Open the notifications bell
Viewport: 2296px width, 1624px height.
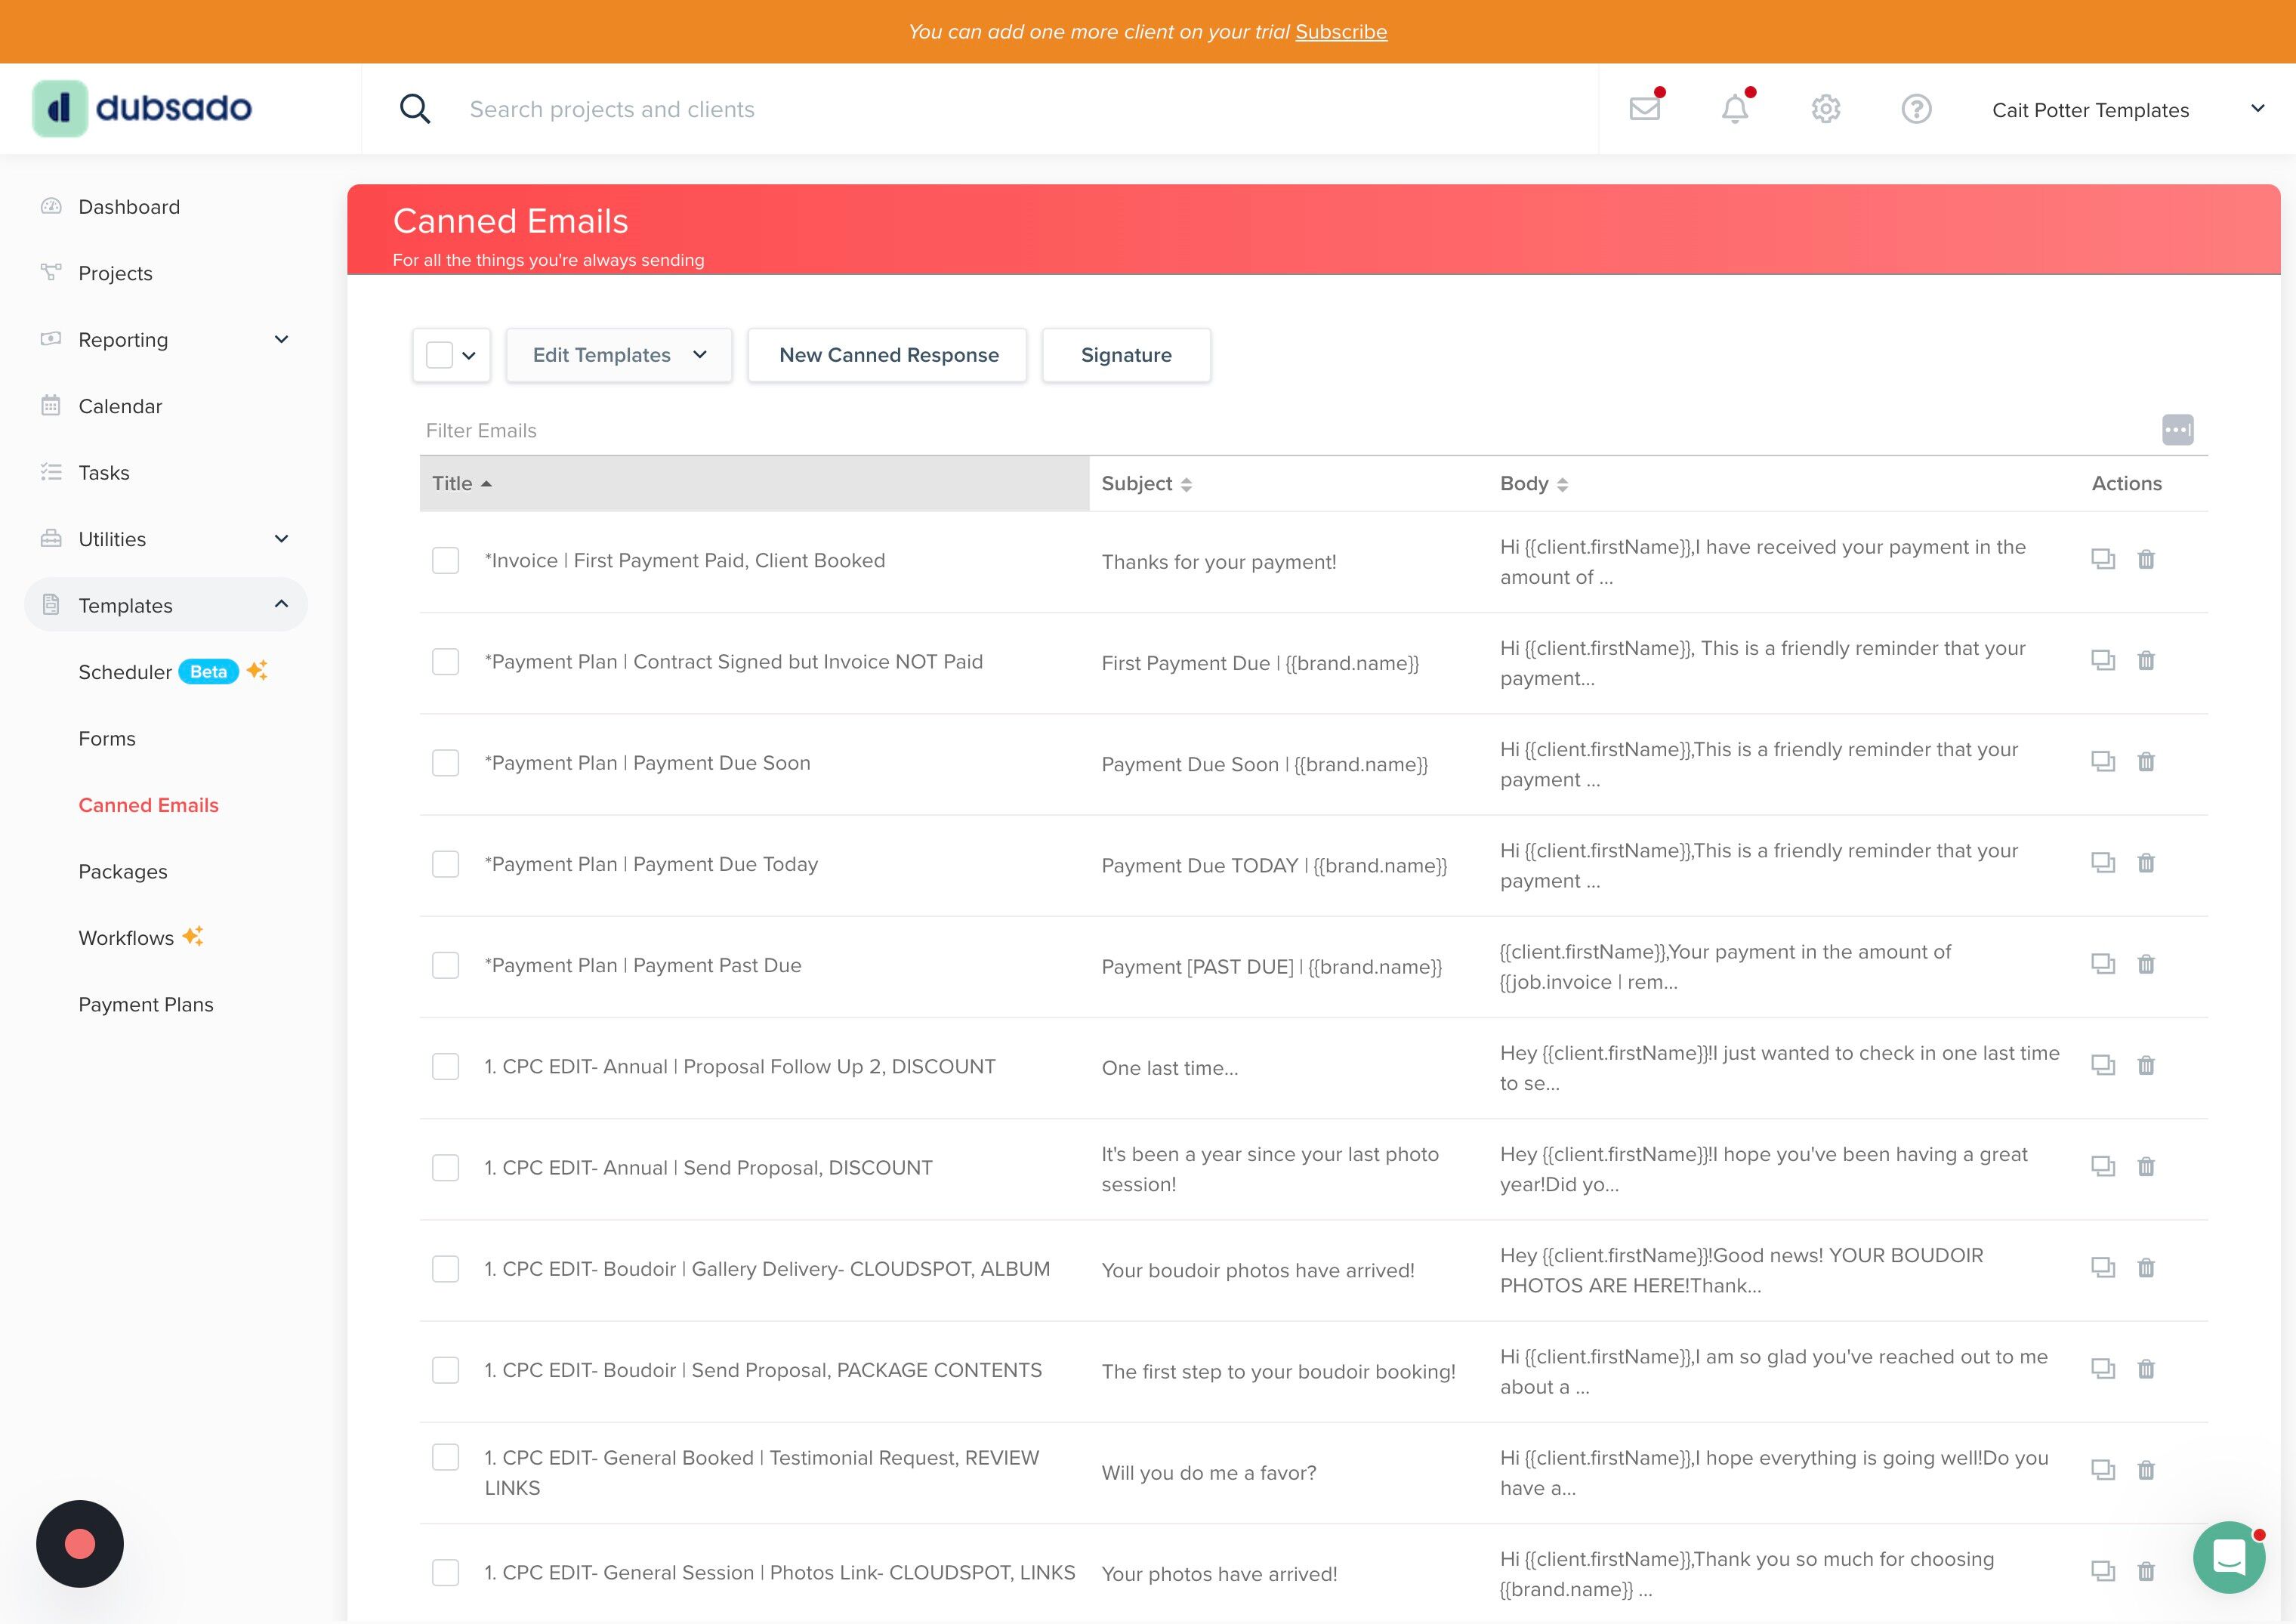(1735, 108)
